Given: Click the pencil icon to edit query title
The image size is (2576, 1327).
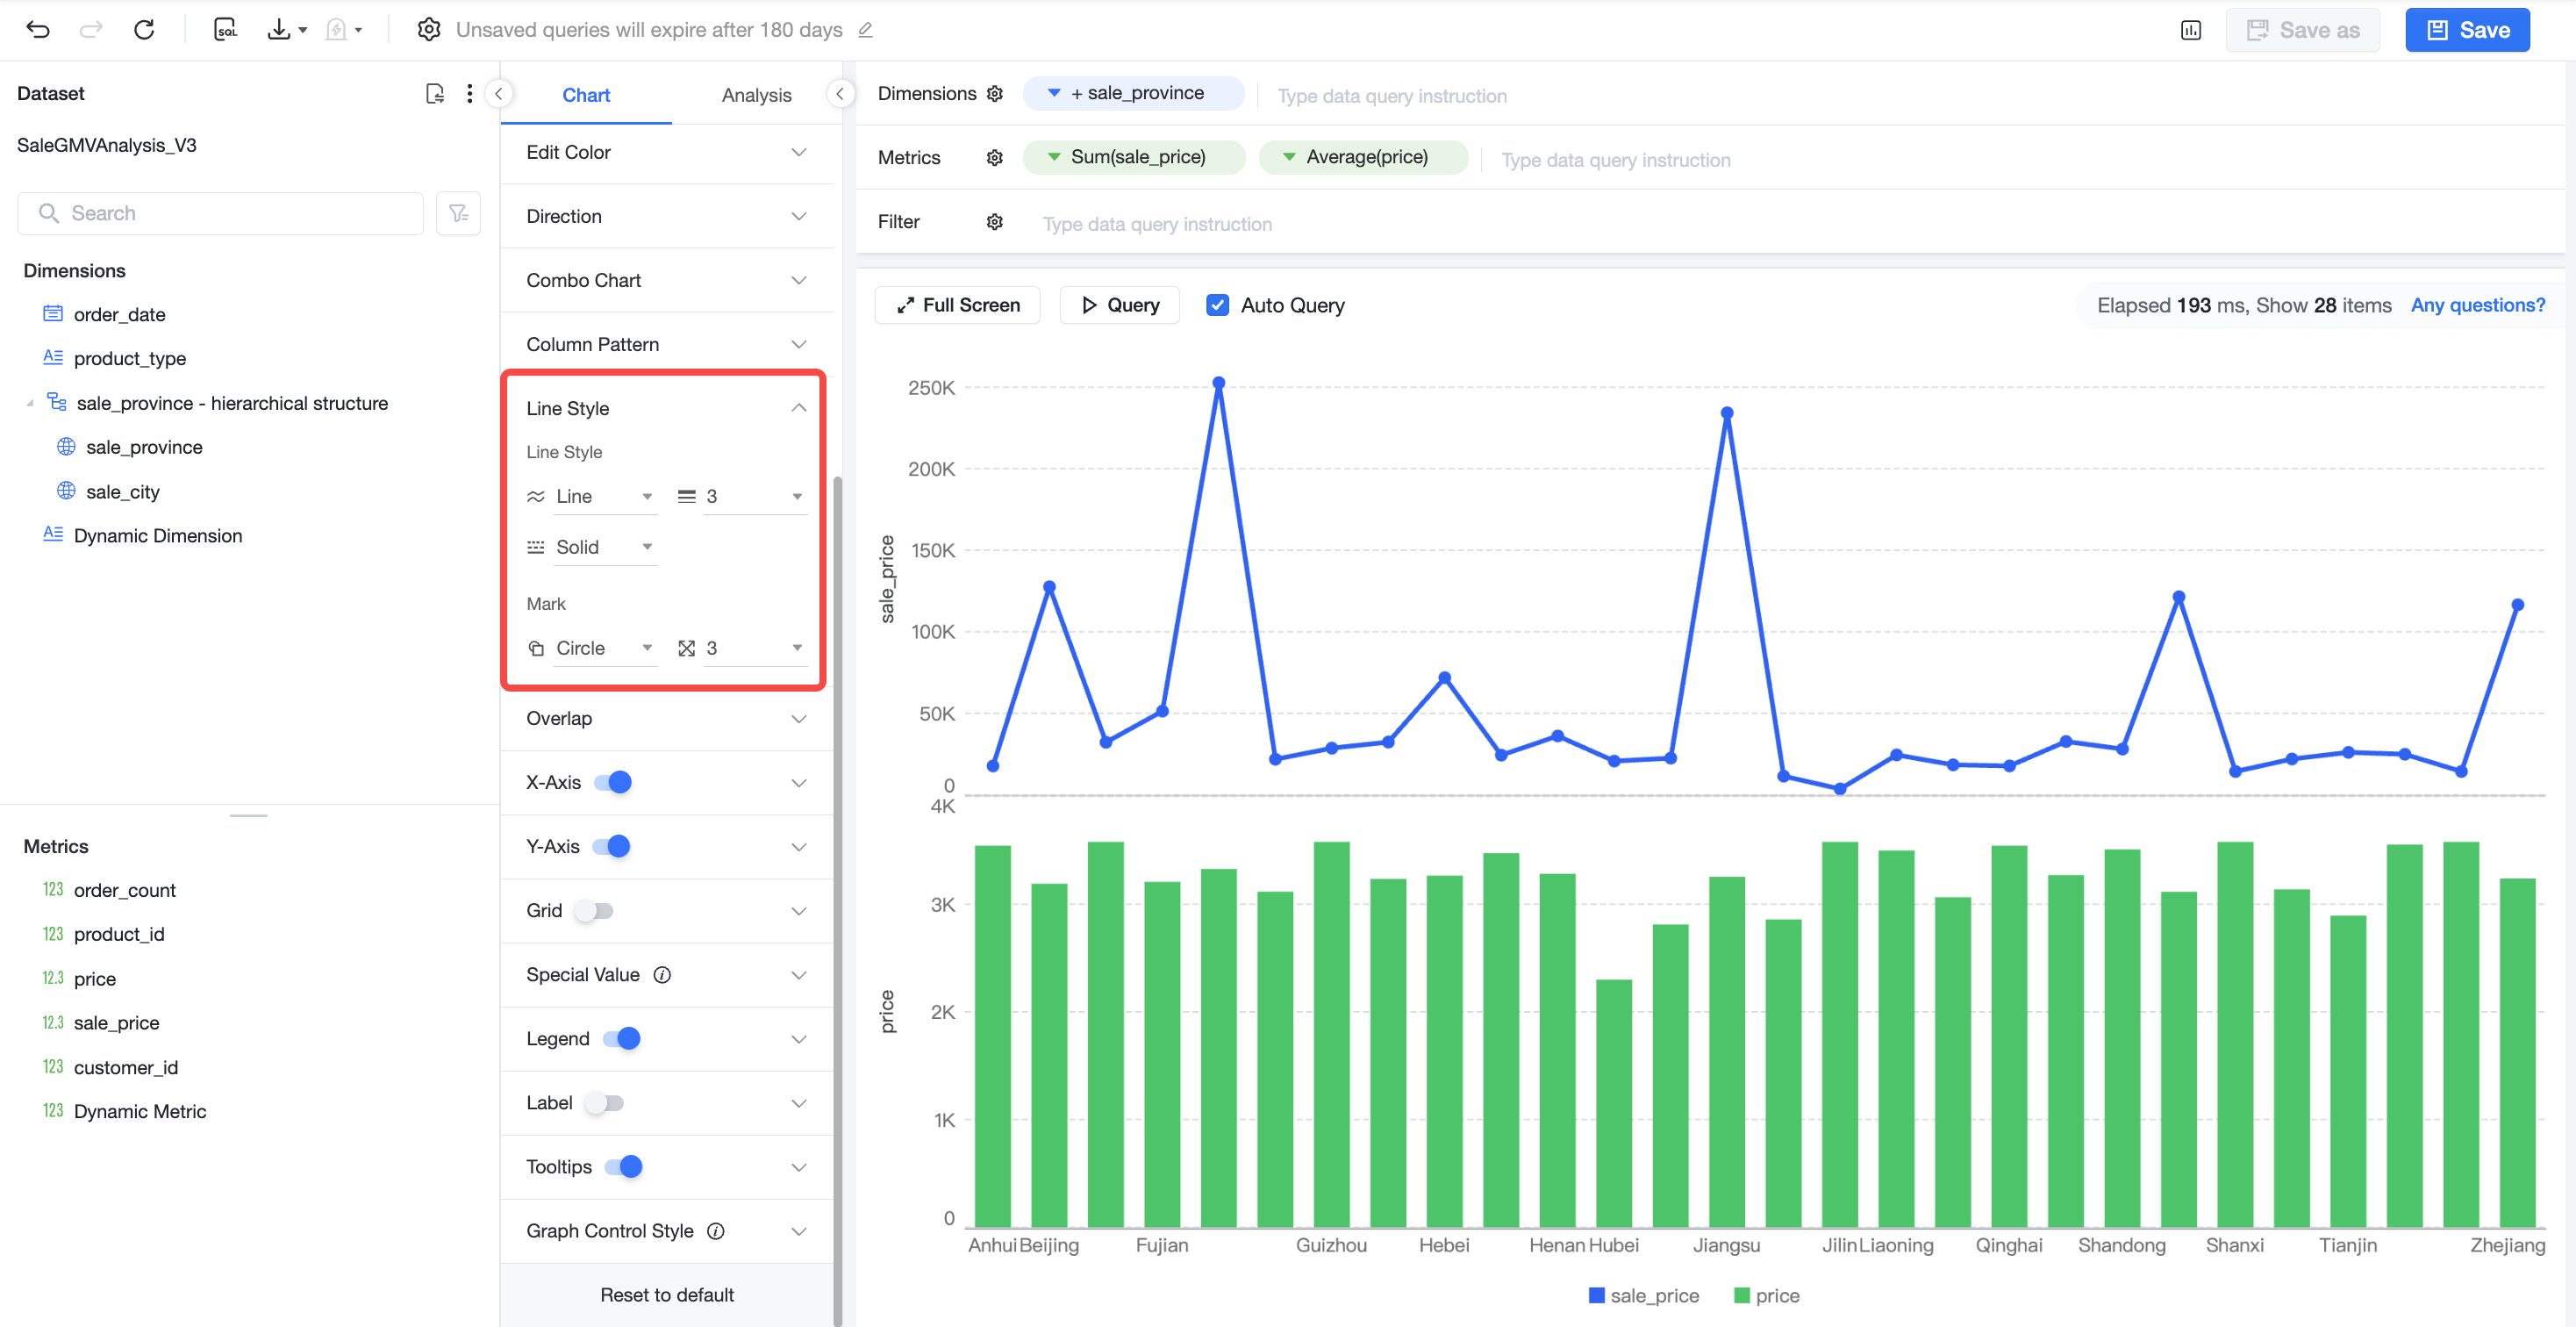Looking at the screenshot, I should (x=866, y=30).
